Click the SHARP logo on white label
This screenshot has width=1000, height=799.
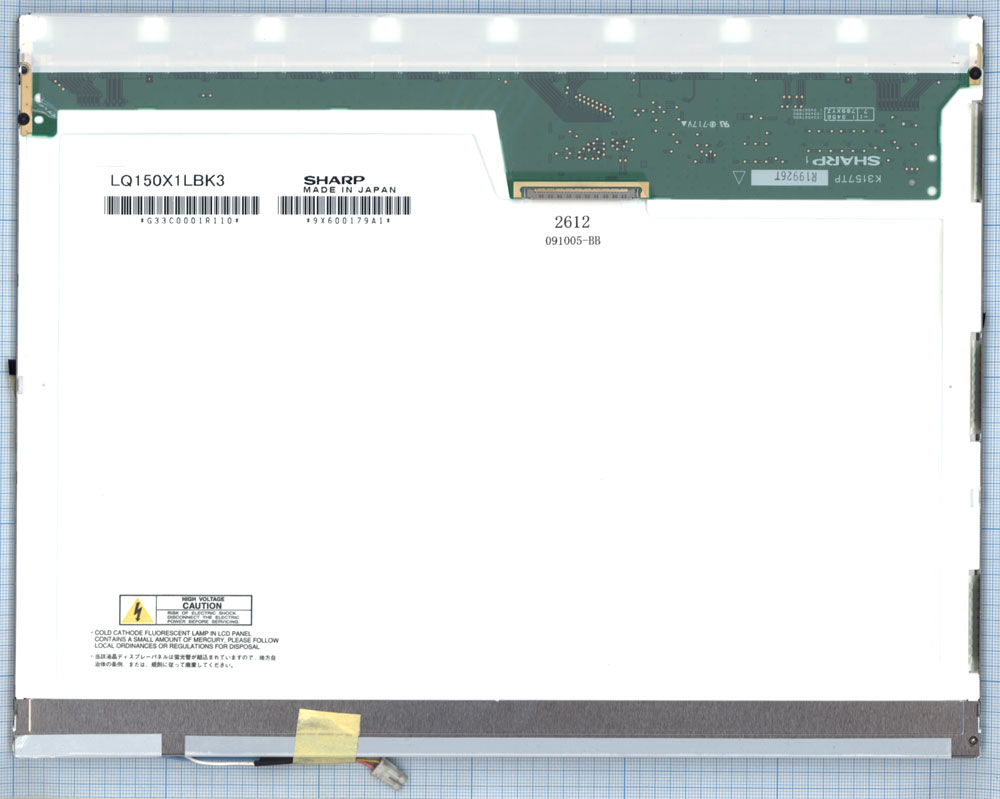(334, 180)
